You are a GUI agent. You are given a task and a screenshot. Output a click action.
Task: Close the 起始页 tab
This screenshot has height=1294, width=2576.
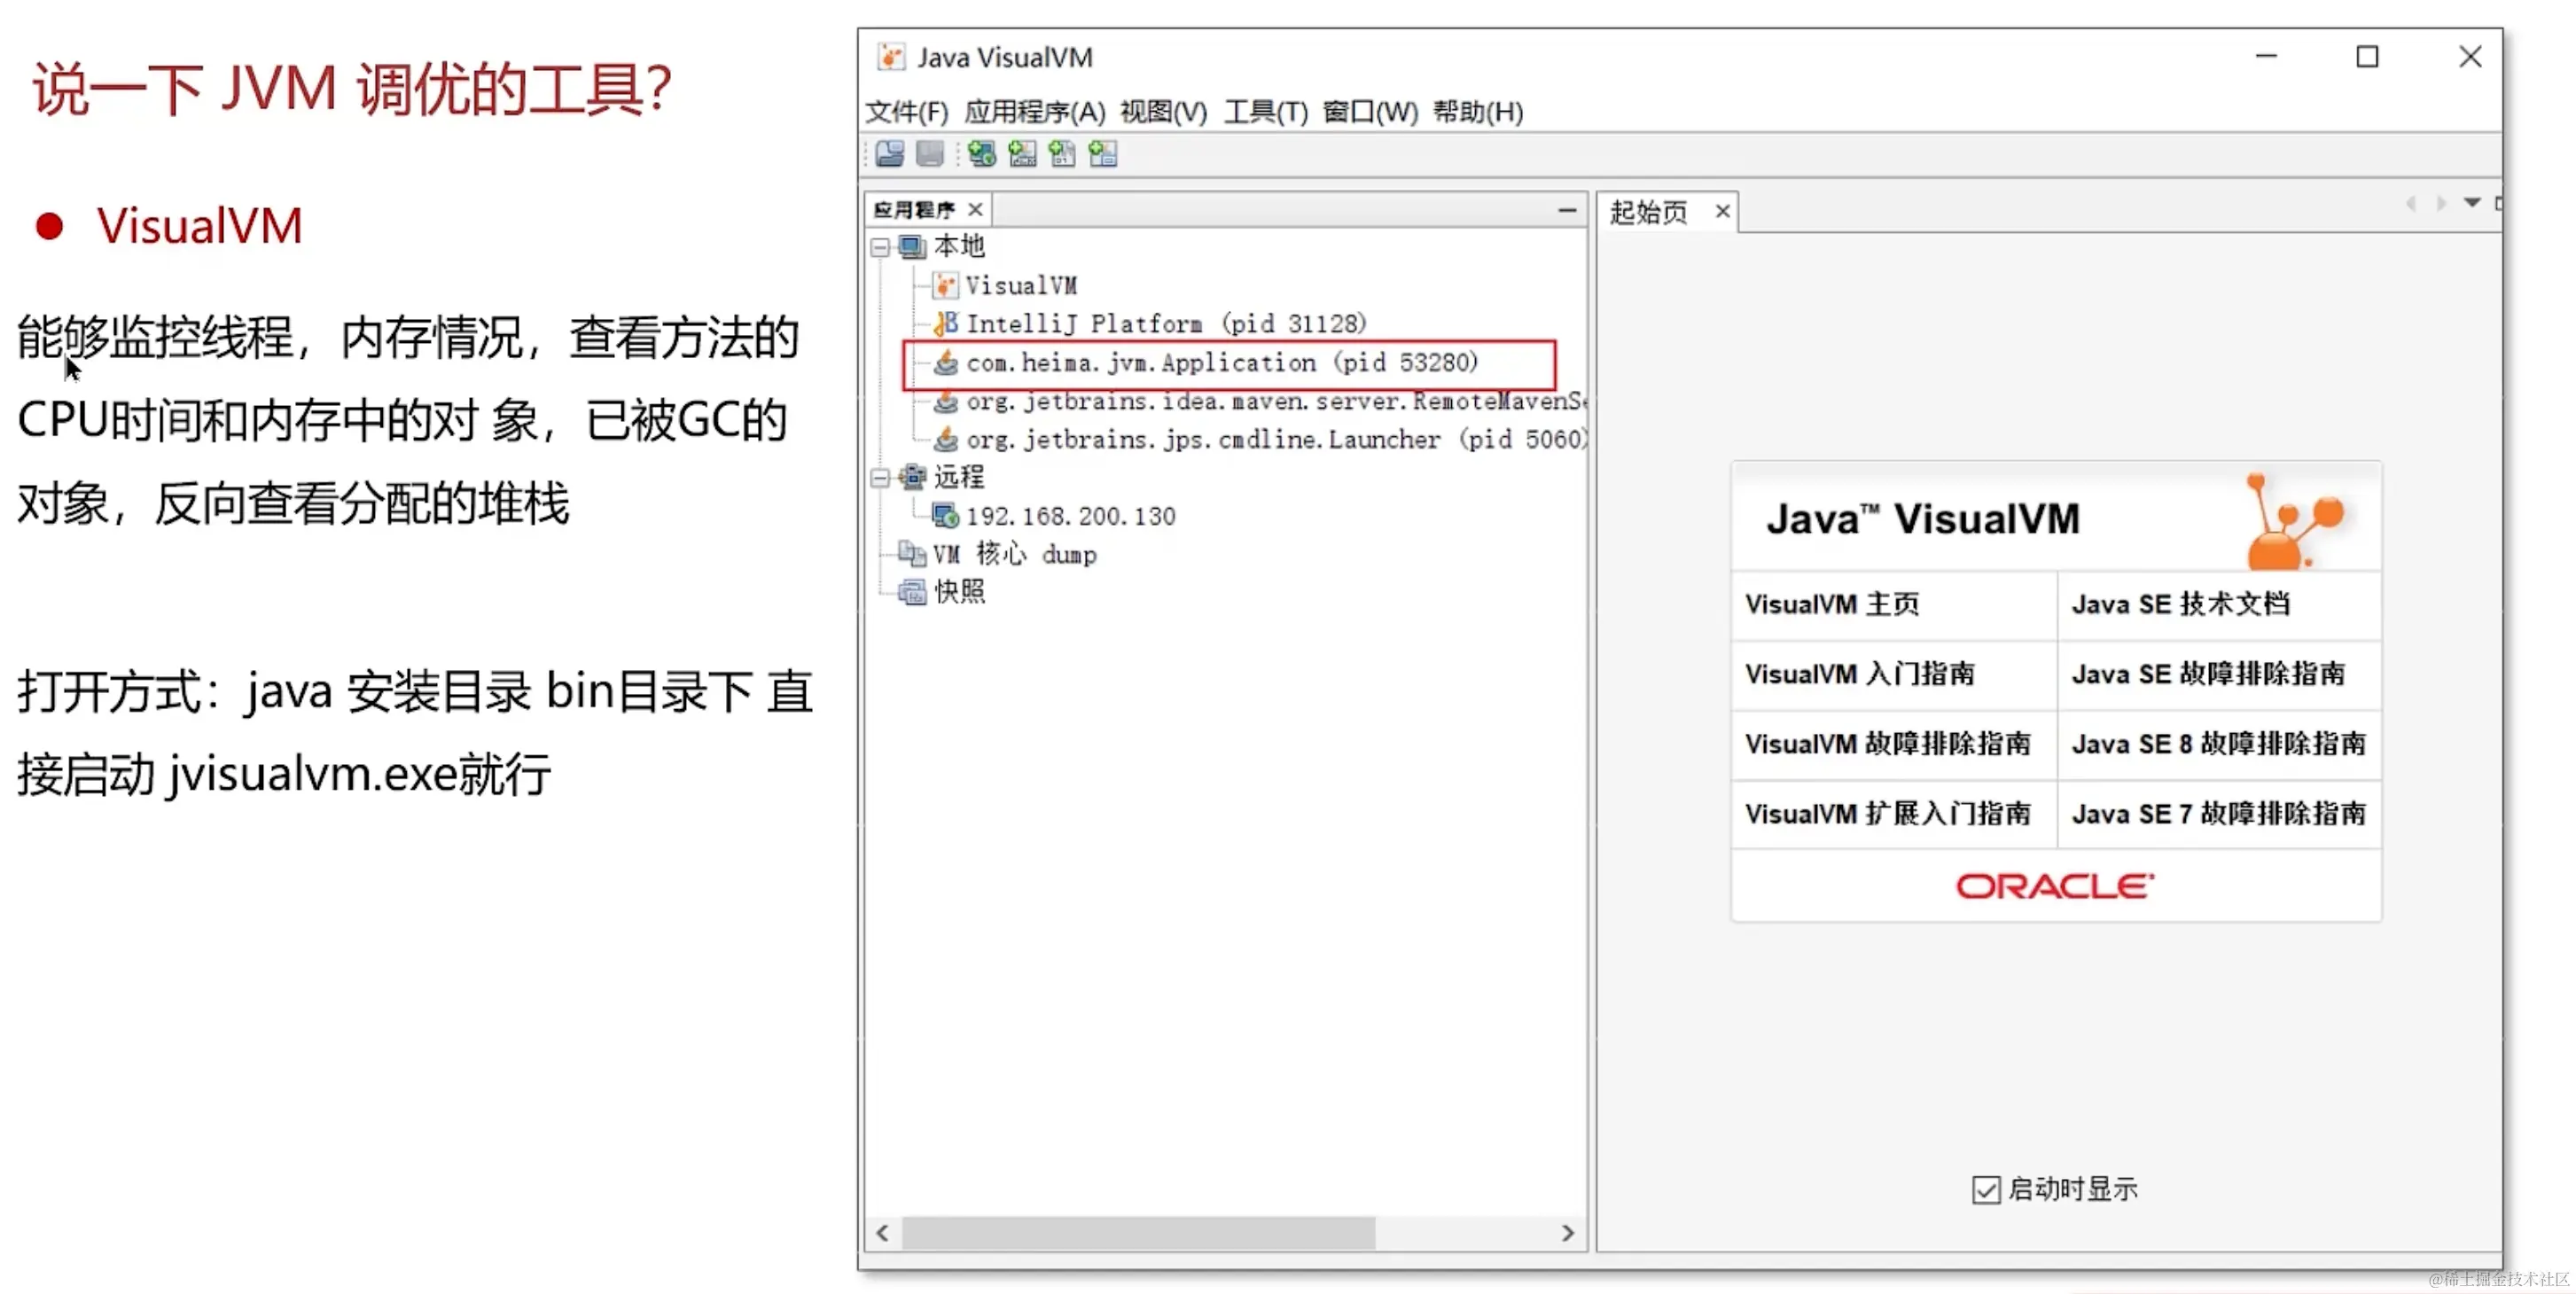click(1722, 211)
